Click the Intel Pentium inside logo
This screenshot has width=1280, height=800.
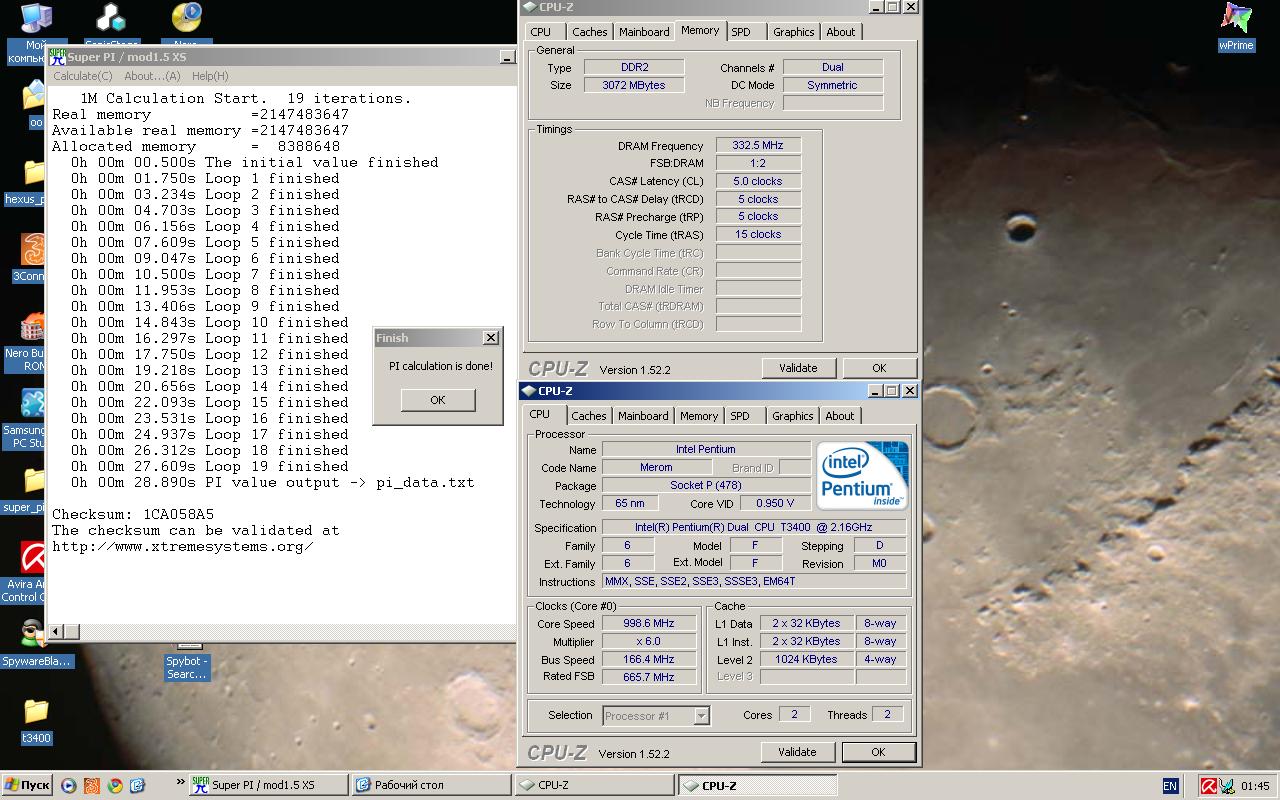click(863, 475)
